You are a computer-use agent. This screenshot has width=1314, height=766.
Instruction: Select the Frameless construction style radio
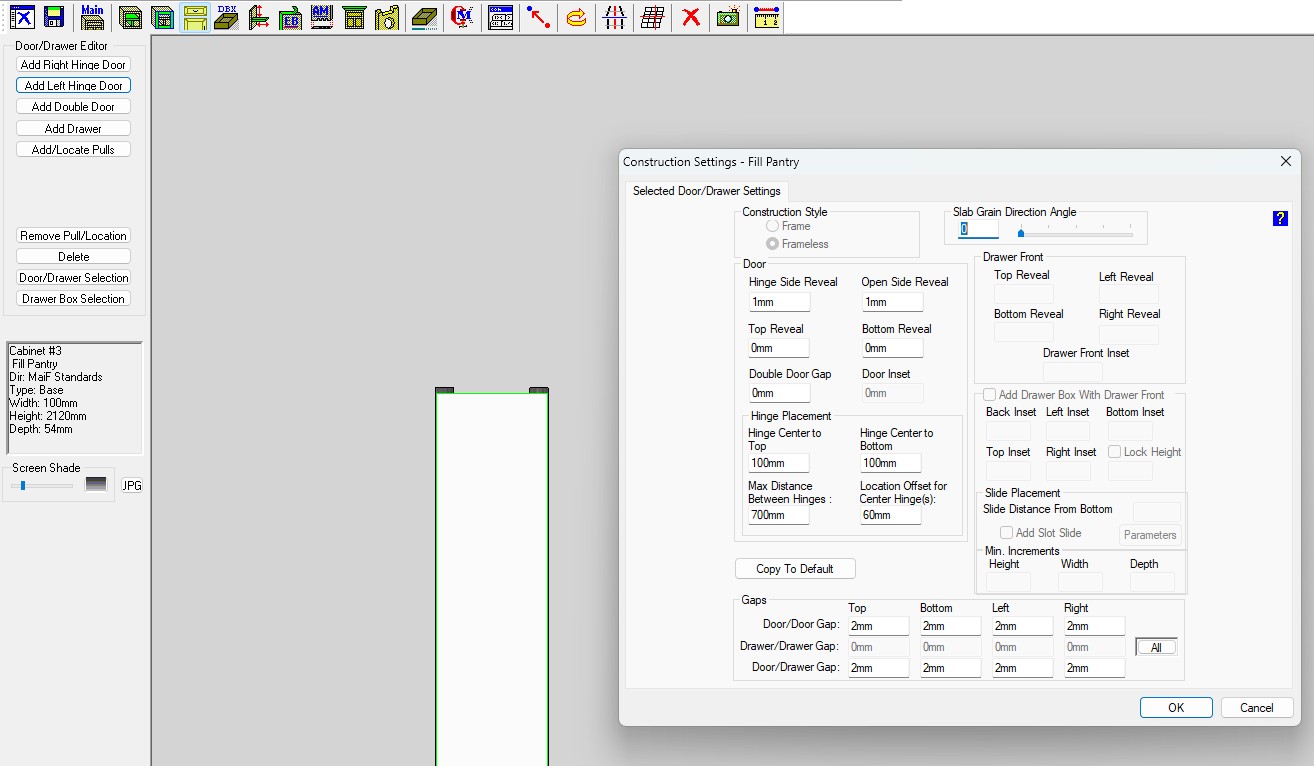point(773,244)
